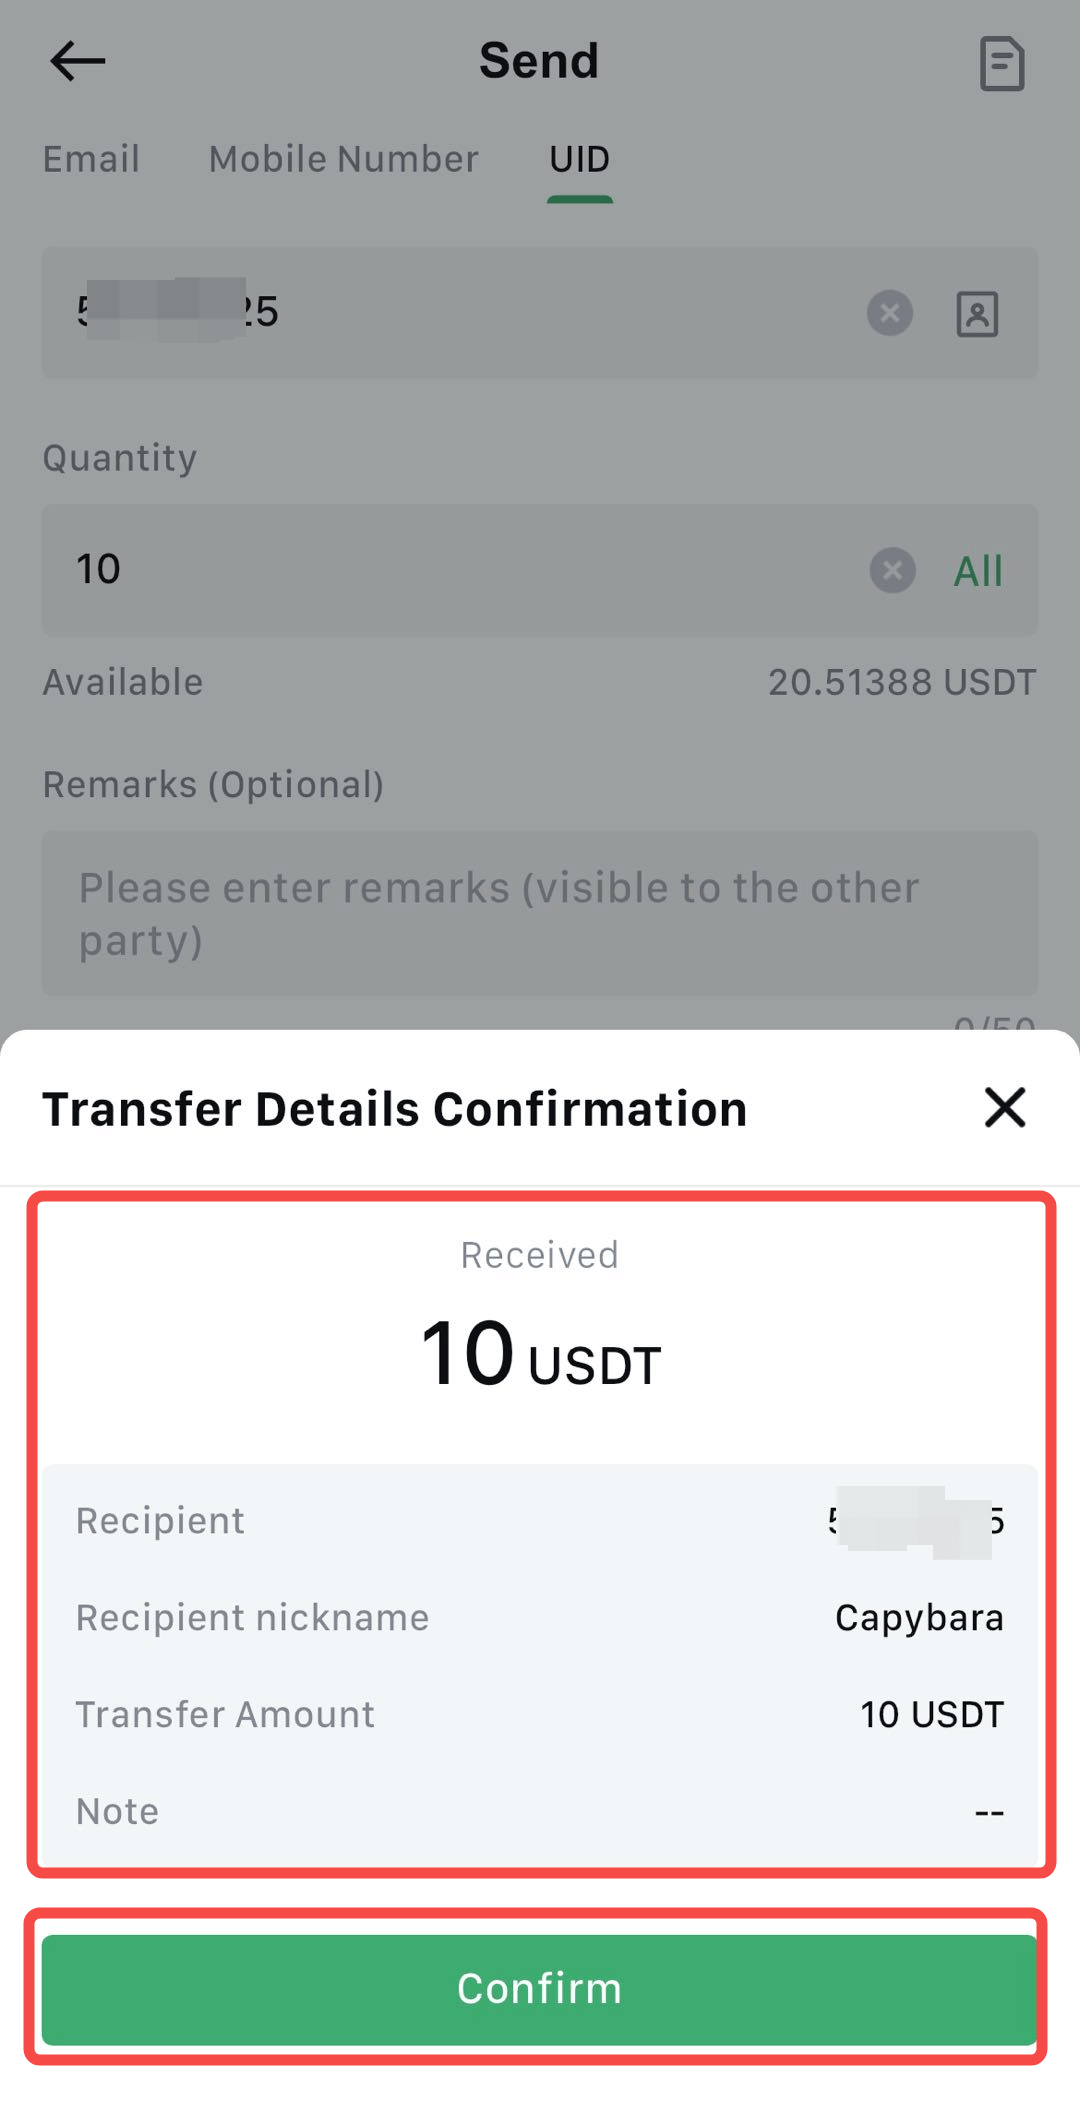Viewport: 1080px width, 2112px height.
Task: Tap the All quantity link
Action: tap(977, 571)
